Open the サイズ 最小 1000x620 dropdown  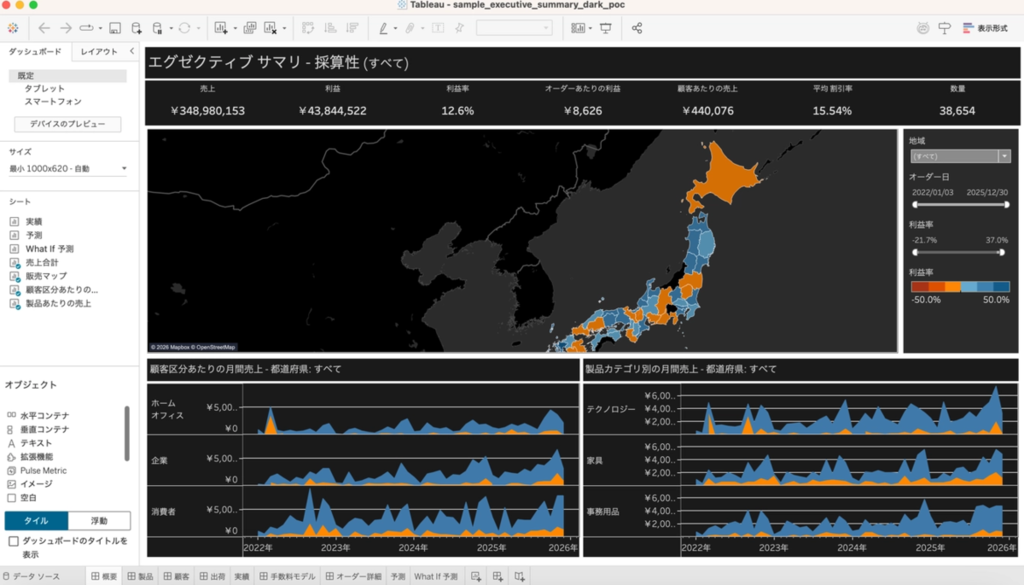68,168
